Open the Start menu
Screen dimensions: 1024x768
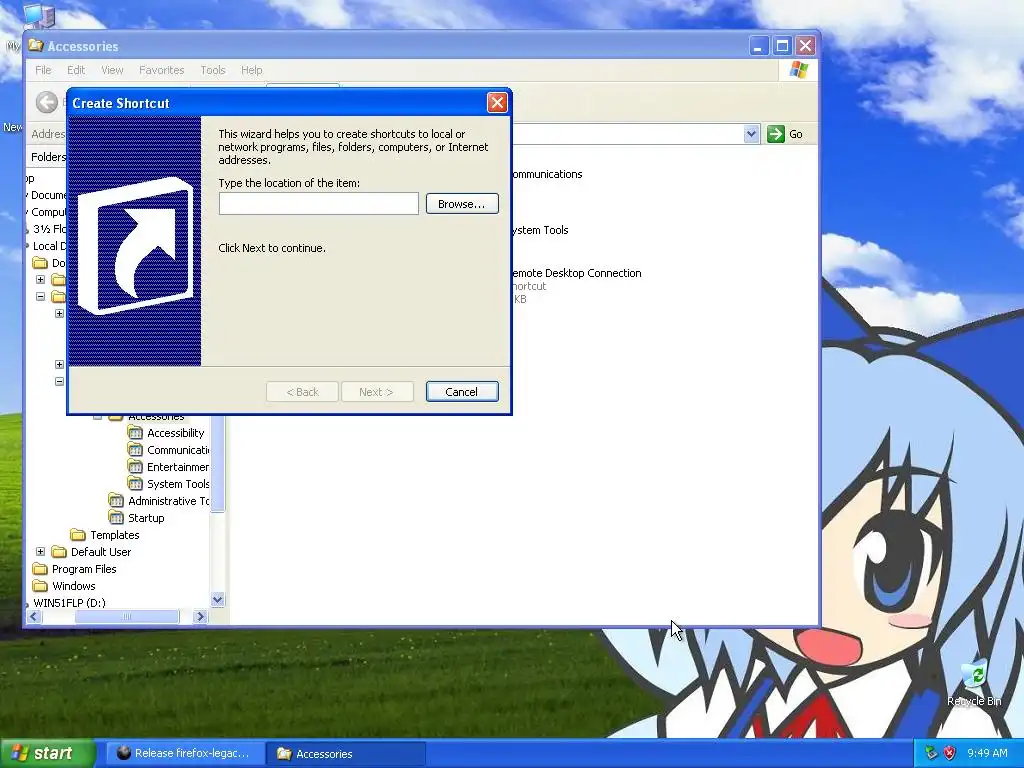point(47,753)
